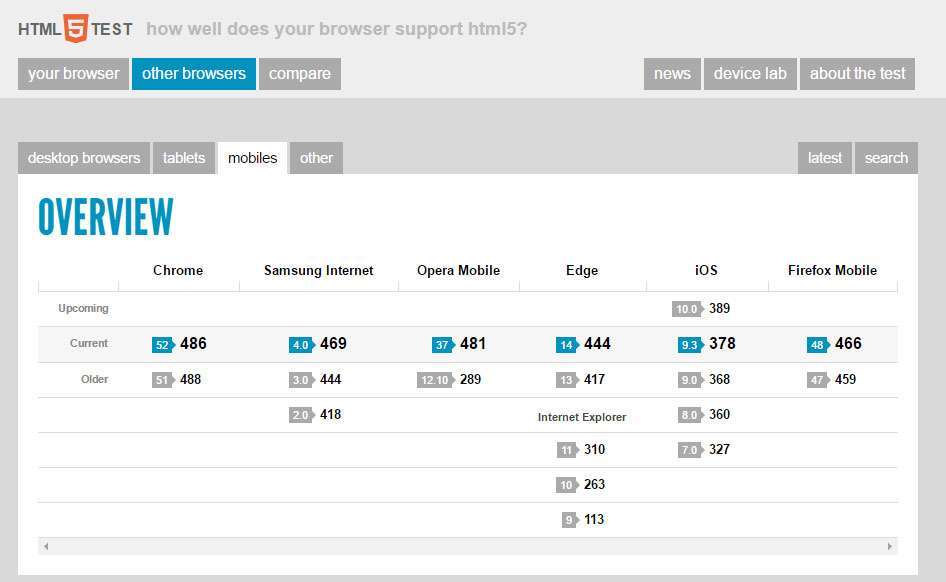
Task: Go to the device lab page
Action: pyautogui.click(x=750, y=74)
